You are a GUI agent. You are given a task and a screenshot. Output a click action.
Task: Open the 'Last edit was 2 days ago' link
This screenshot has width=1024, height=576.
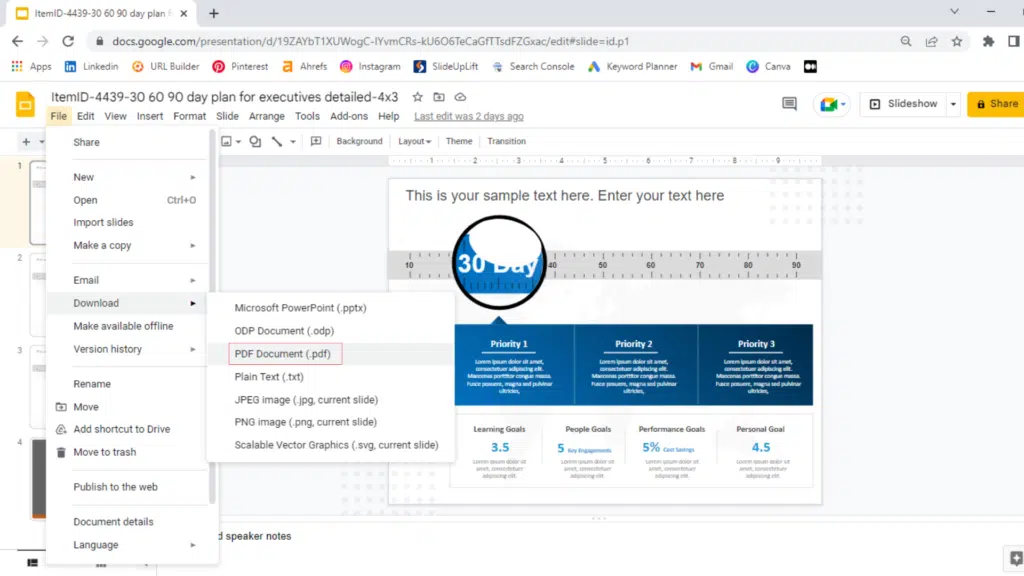[468, 116]
